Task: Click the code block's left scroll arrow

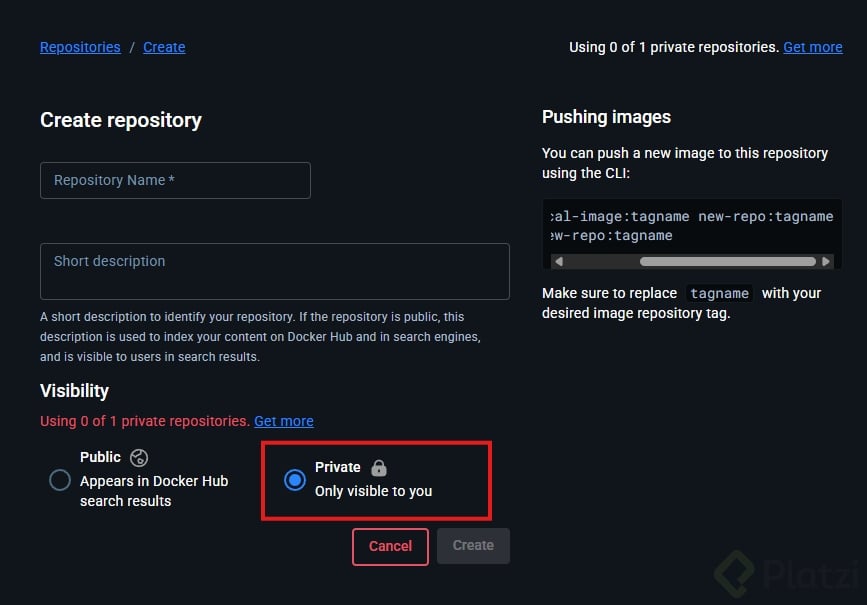Action: pyautogui.click(x=558, y=262)
